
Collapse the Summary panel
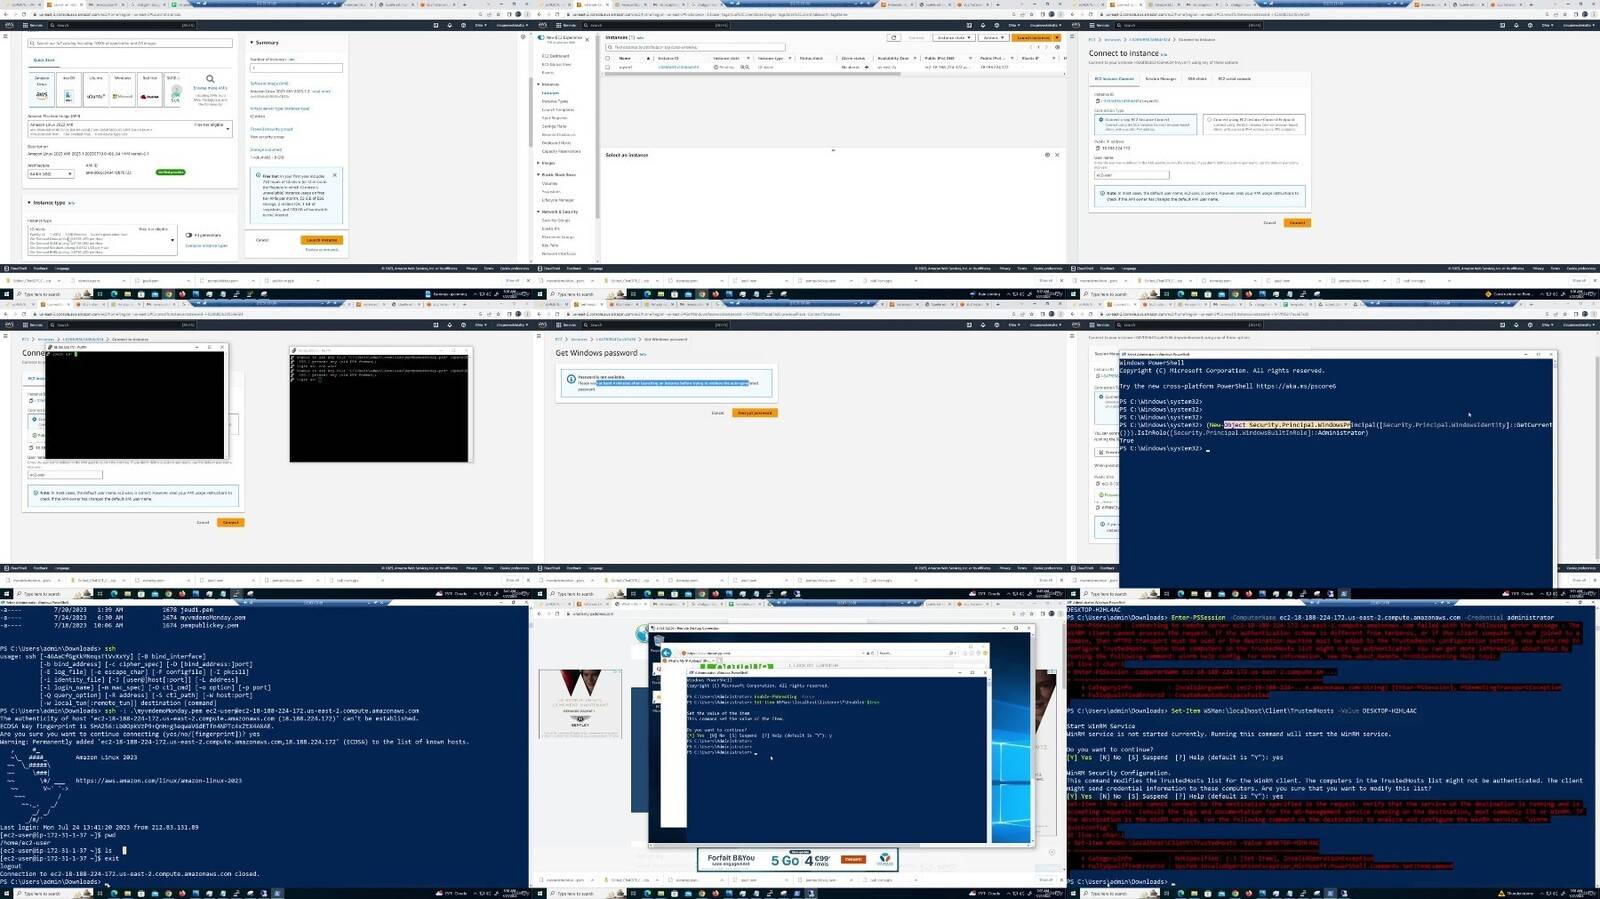point(251,43)
